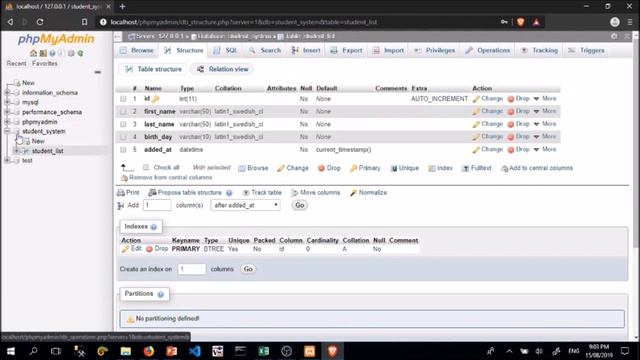Switch to the Insert tab
Viewport: 640px width, 360px height.
pyautogui.click(x=306, y=50)
